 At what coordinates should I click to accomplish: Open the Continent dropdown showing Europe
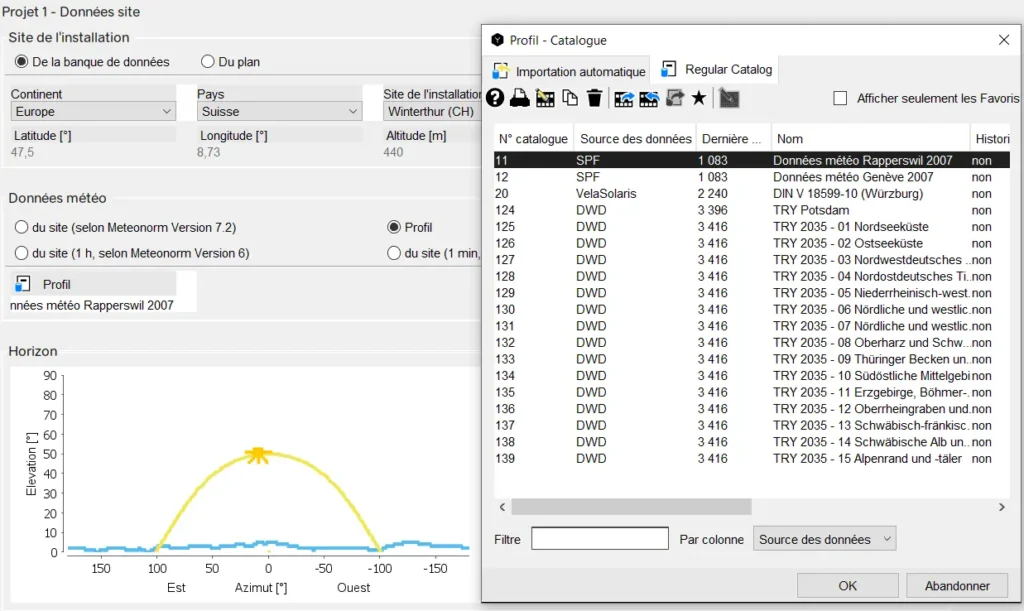[x=93, y=112]
